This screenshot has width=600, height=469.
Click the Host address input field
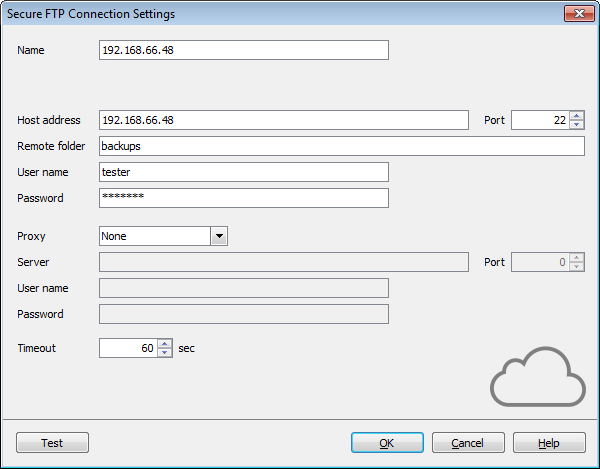point(284,120)
